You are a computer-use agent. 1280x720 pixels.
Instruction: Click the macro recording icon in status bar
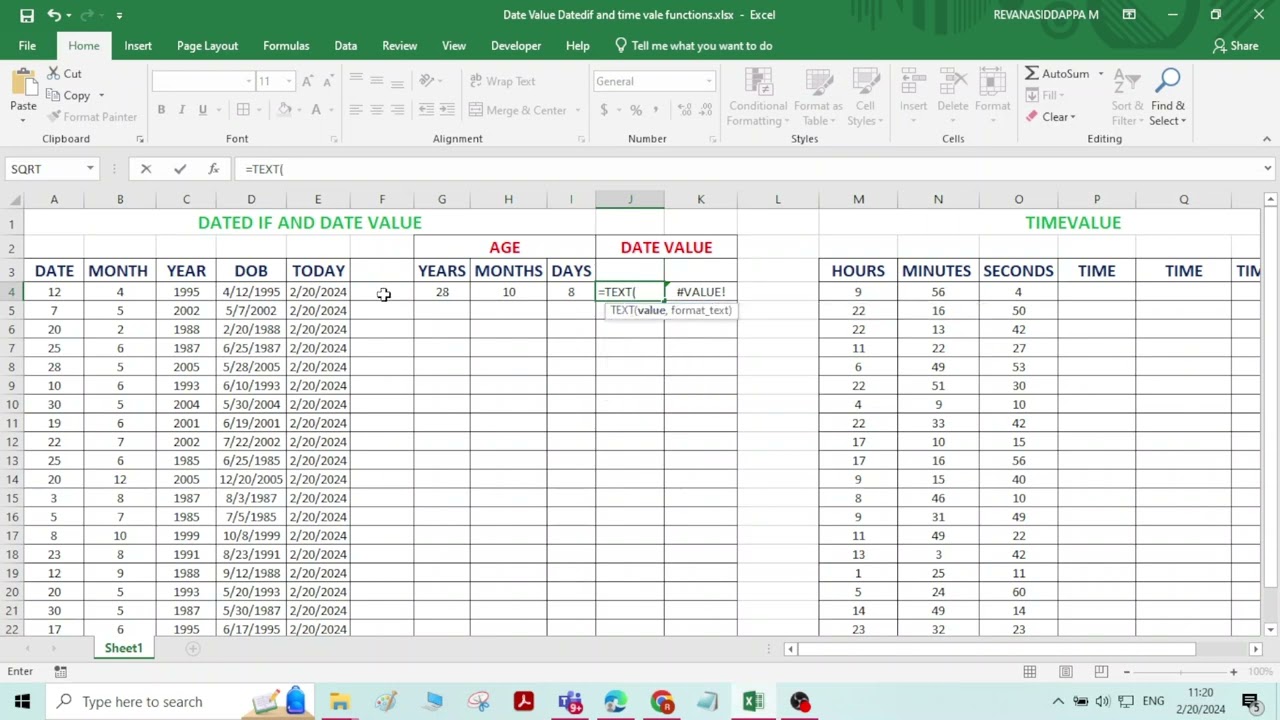(x=60, y=671)
